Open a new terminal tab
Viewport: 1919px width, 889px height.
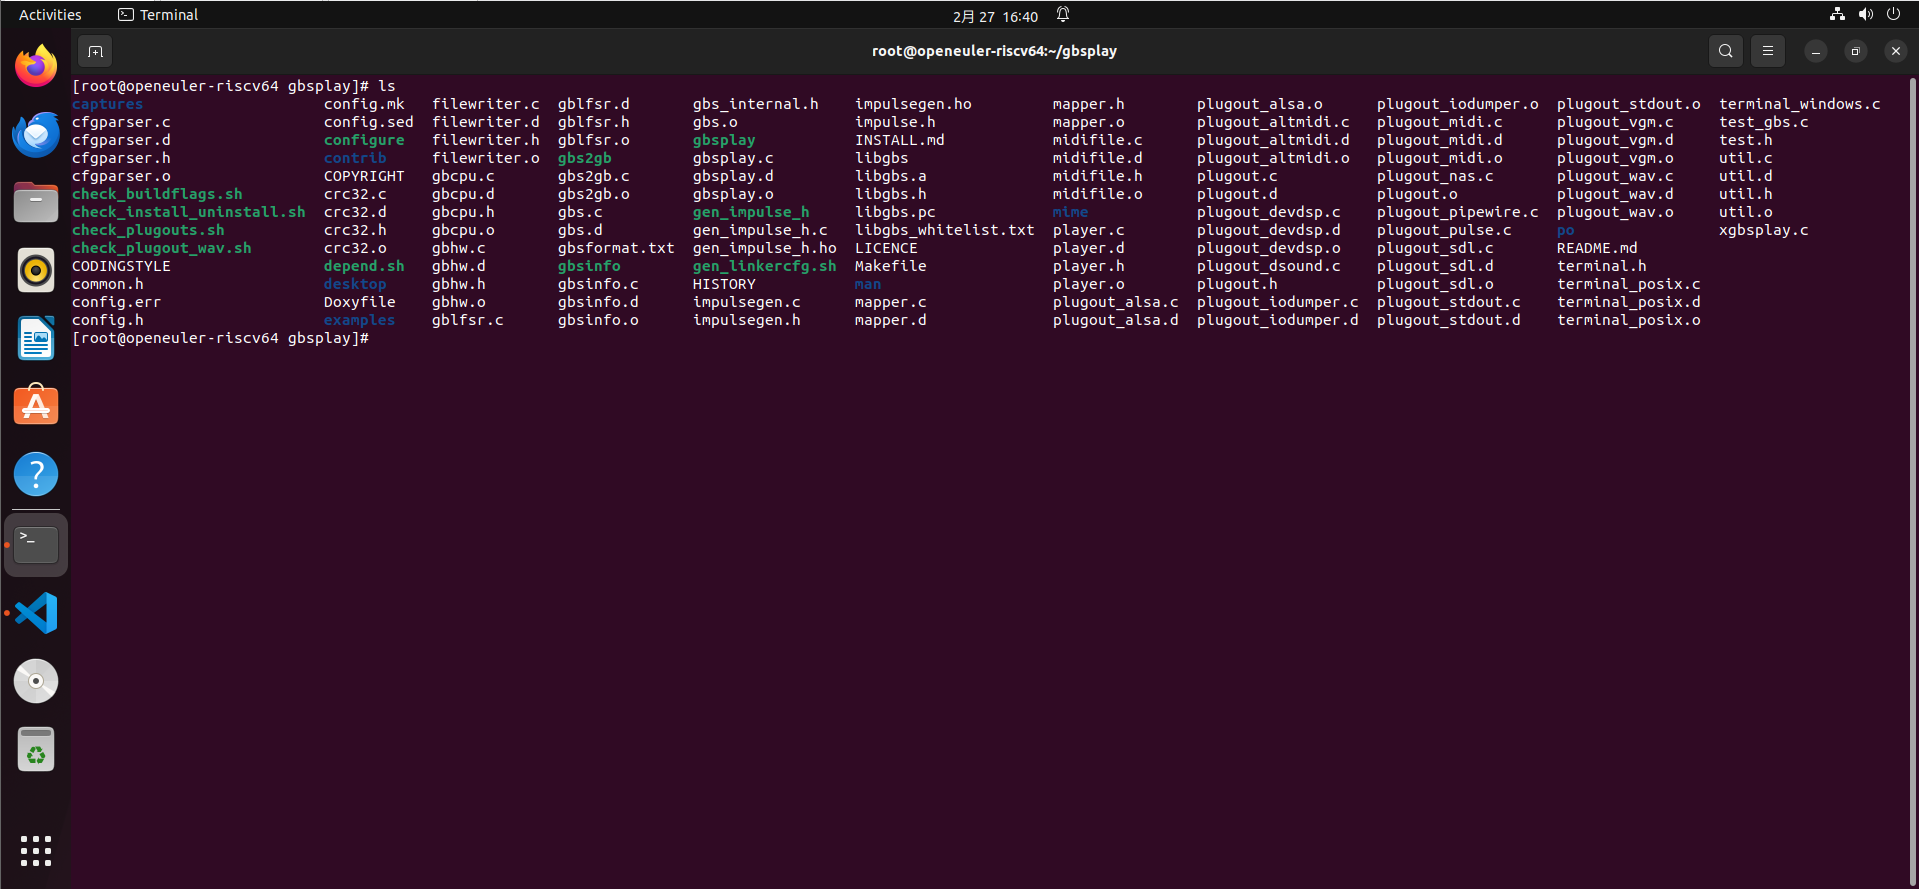point(95,51)
